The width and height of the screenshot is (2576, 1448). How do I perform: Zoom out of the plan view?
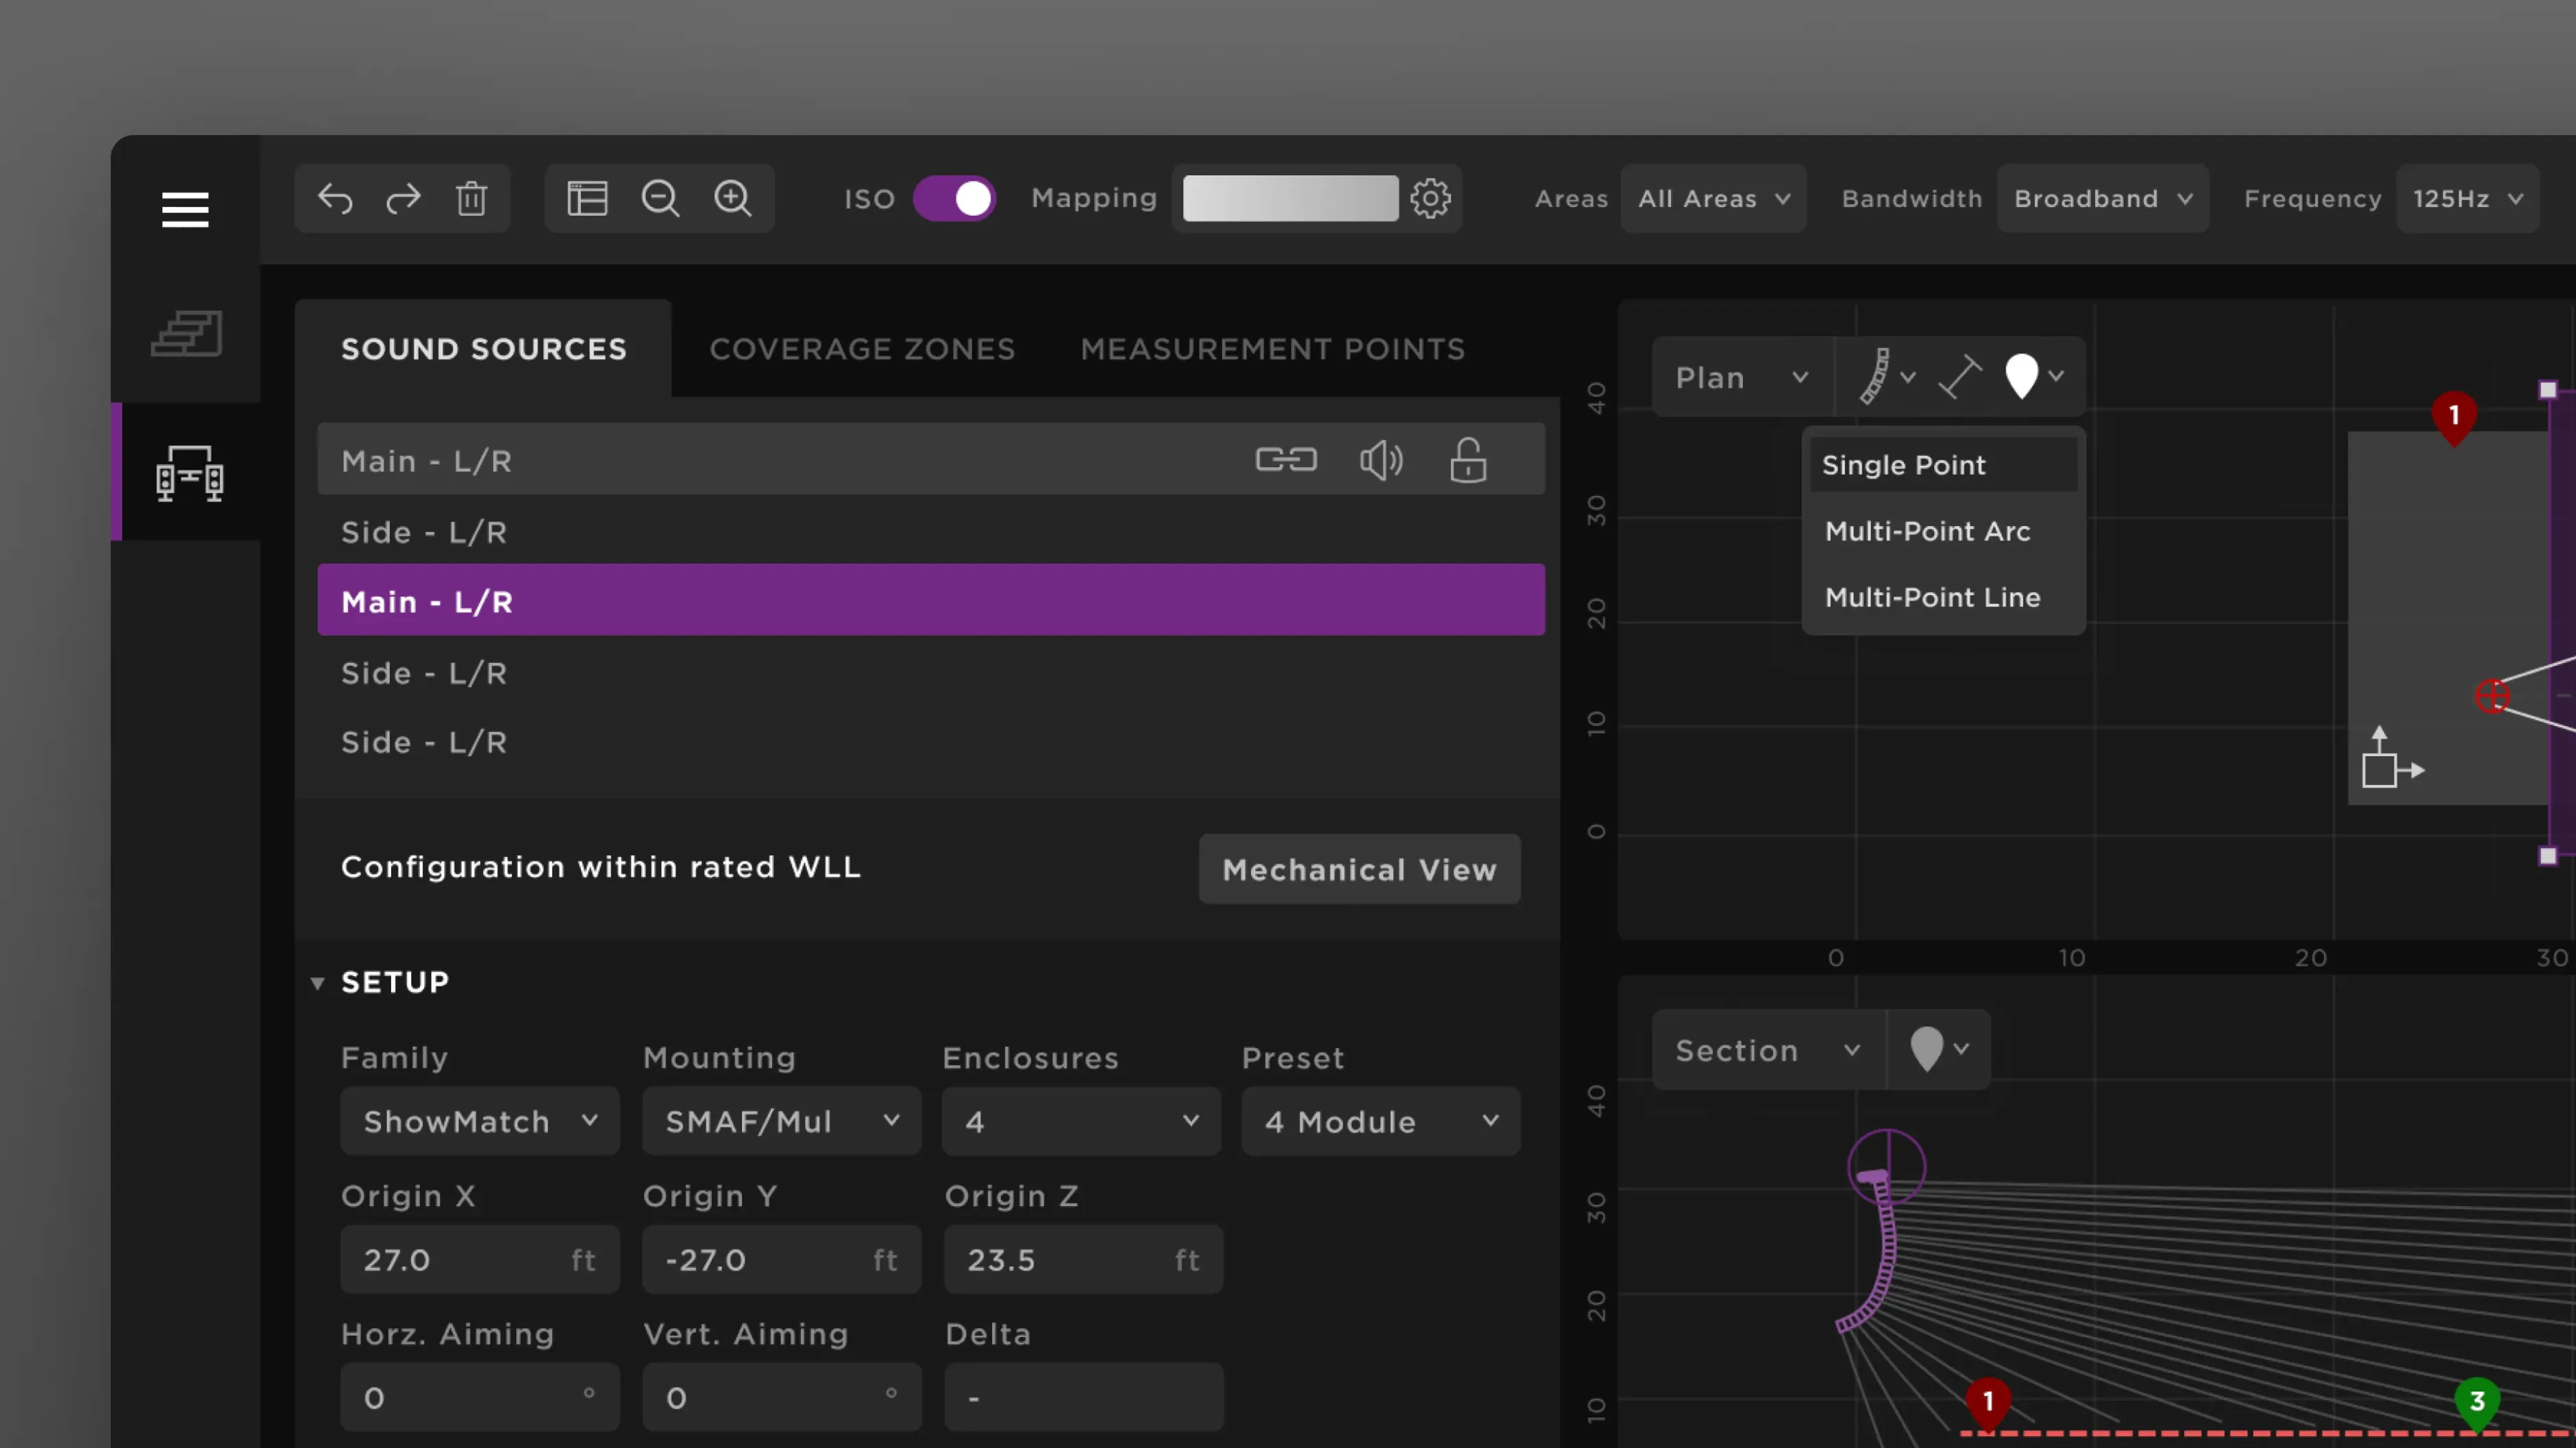tap(661, 198)
